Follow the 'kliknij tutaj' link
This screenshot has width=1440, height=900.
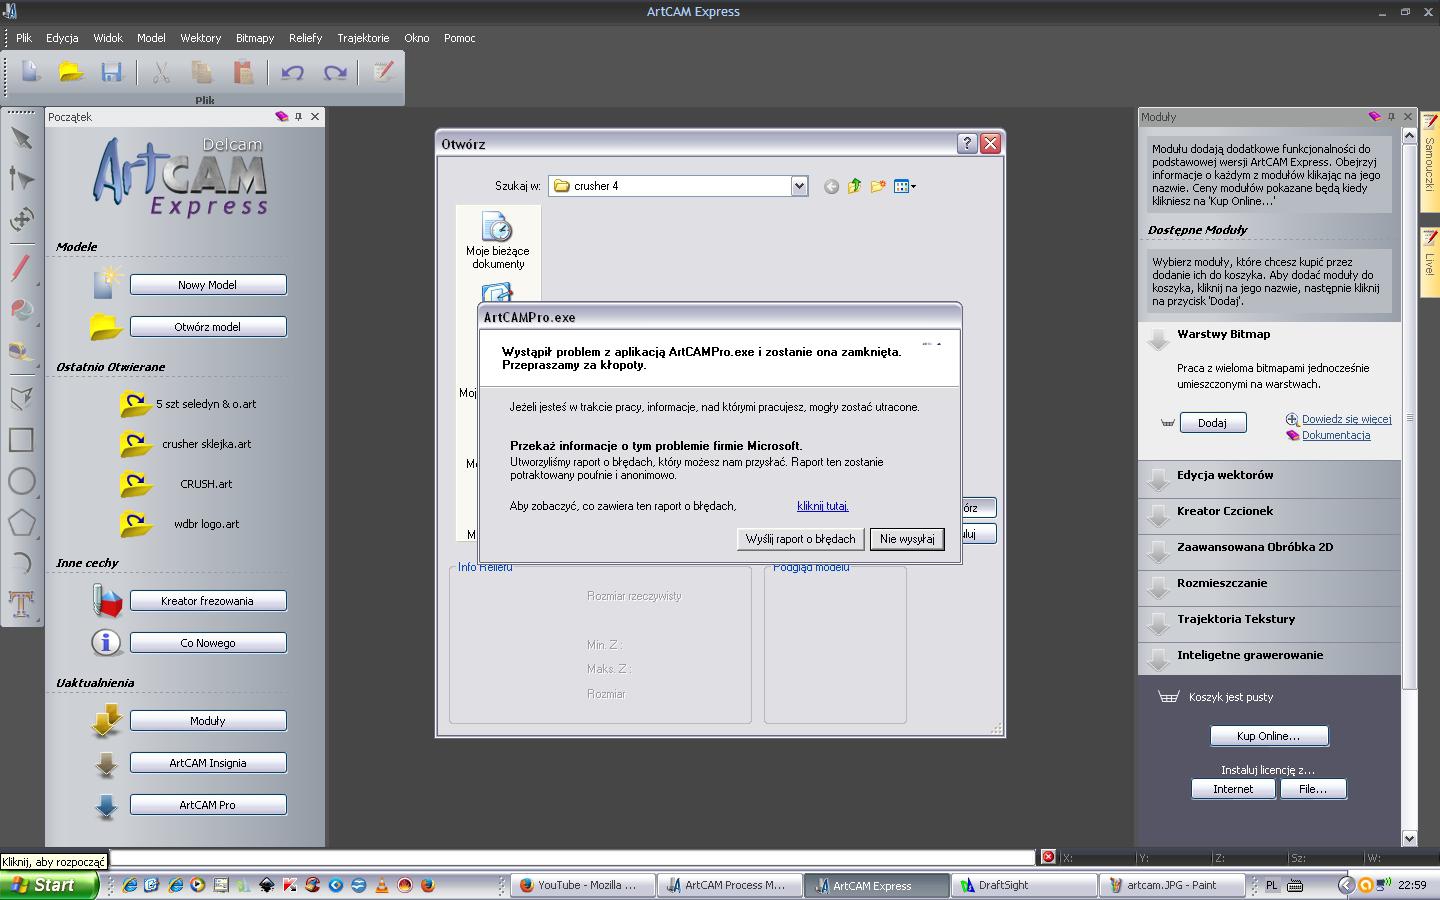tap(823, 506)
